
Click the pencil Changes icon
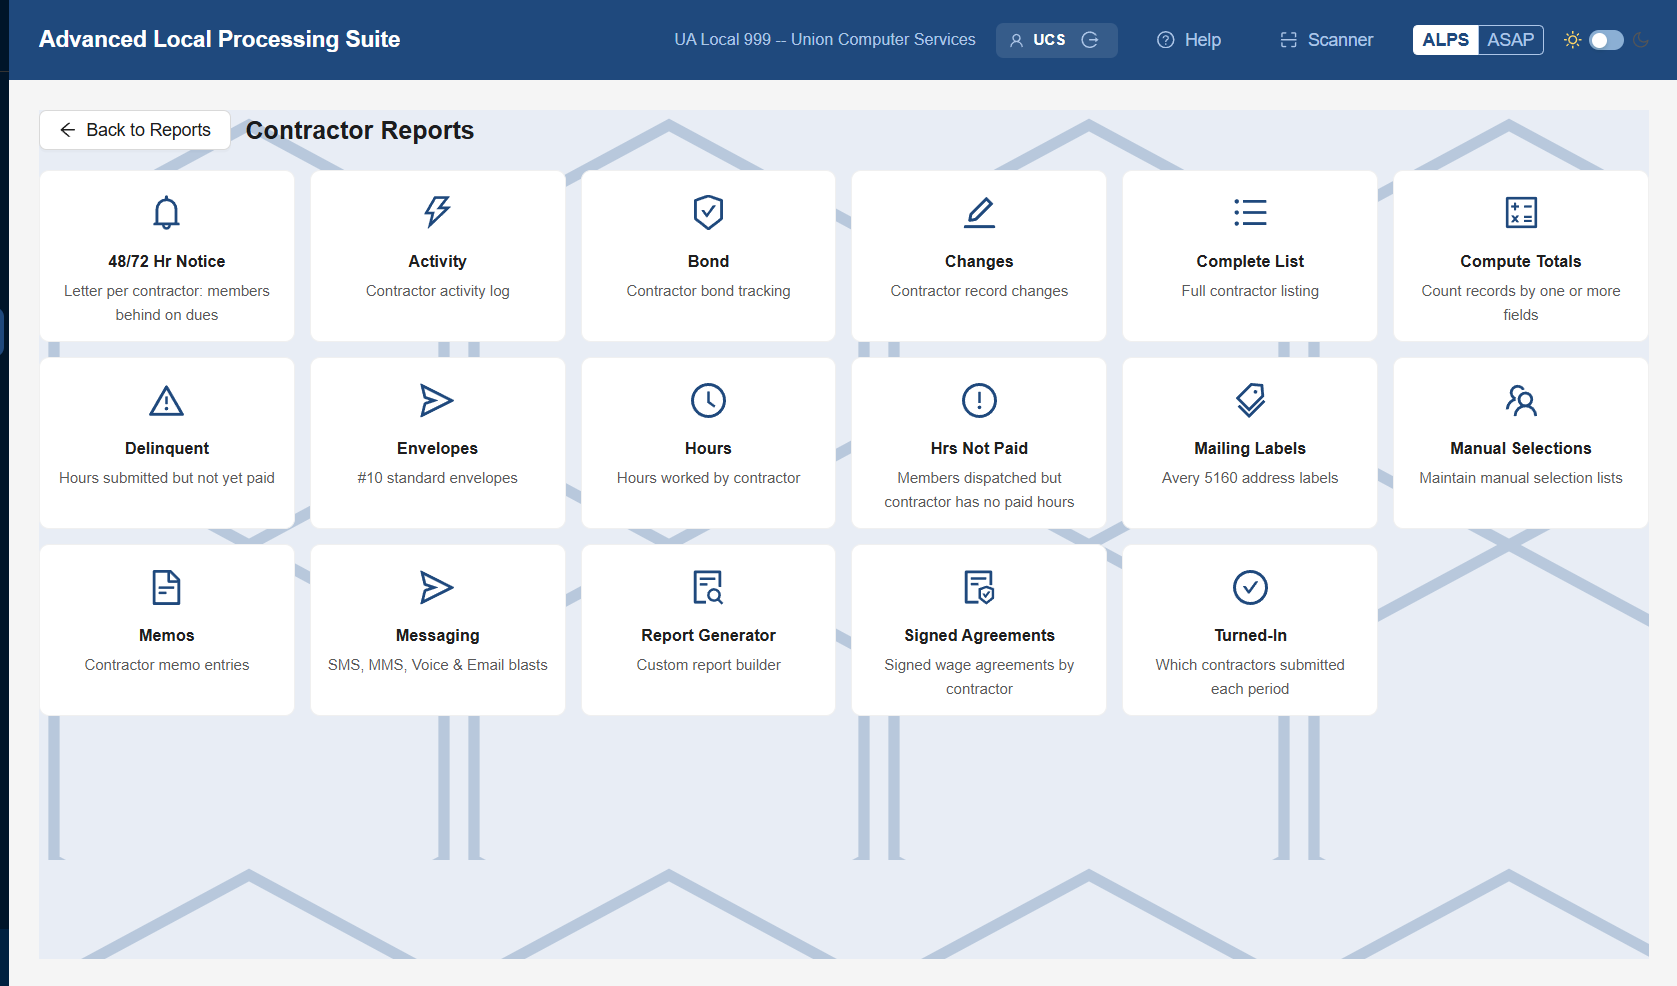(979, 212)
